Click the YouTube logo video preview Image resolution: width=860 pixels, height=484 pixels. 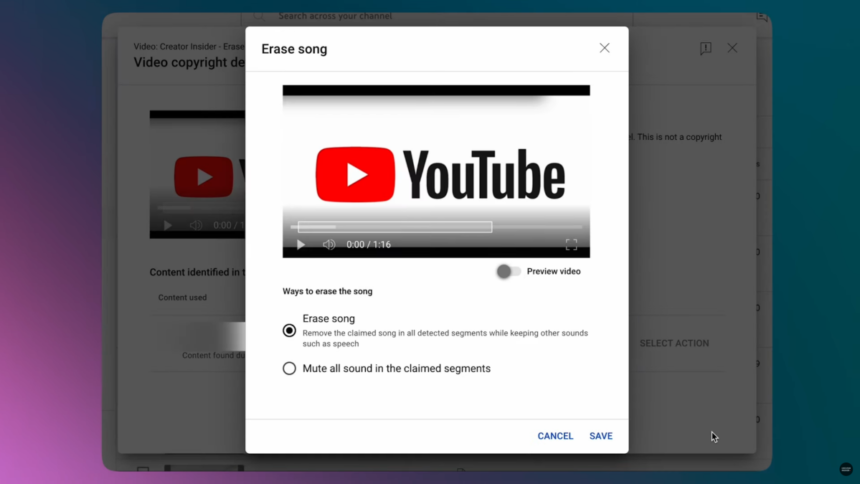pyautogui.click(x=436, y=171)
